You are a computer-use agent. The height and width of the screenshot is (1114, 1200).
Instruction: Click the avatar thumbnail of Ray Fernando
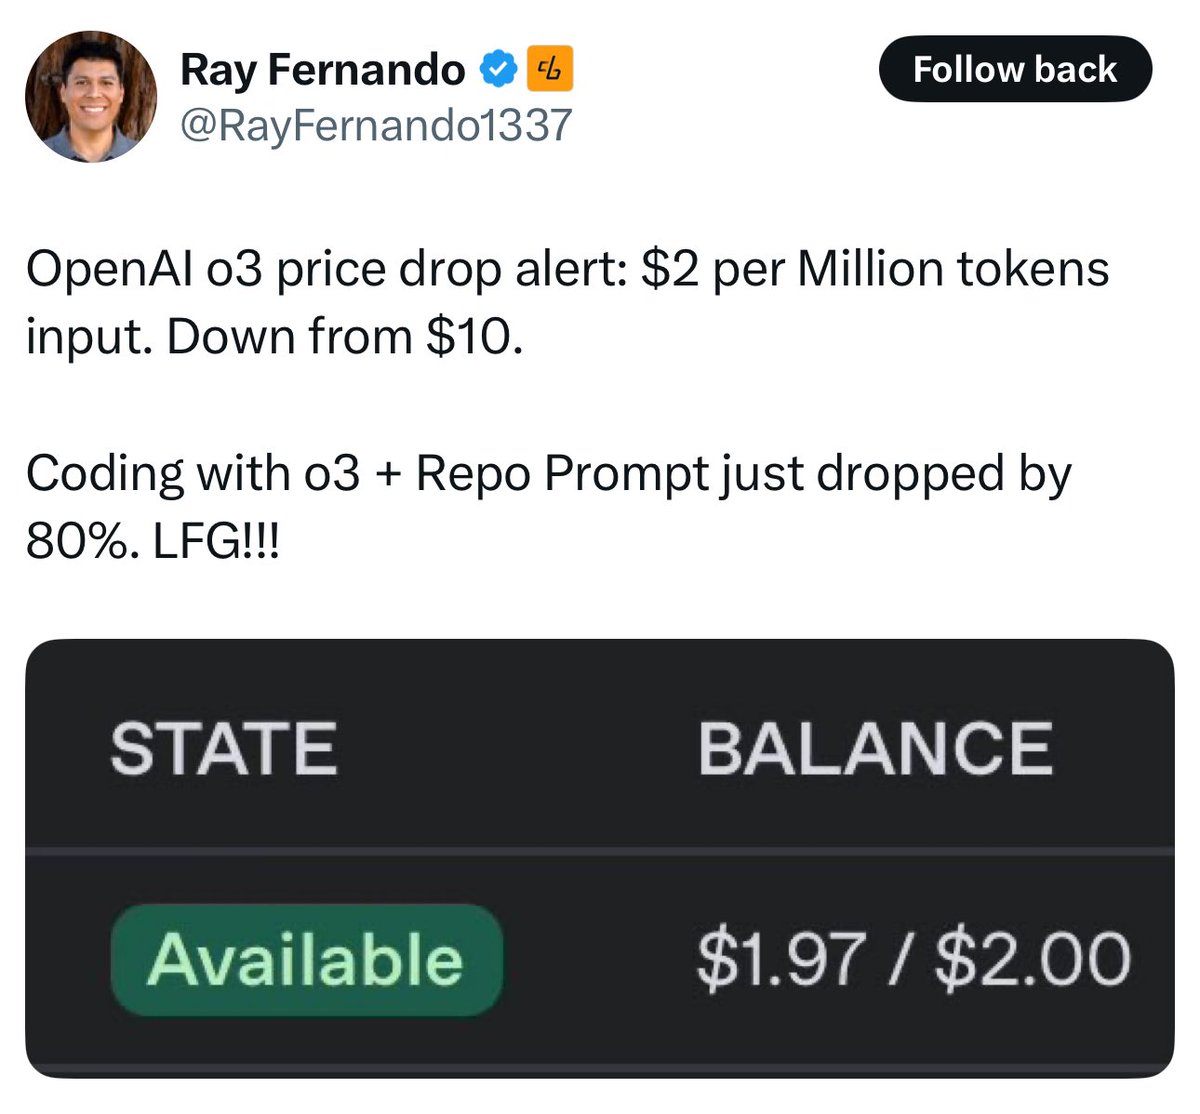click(90, 95)
